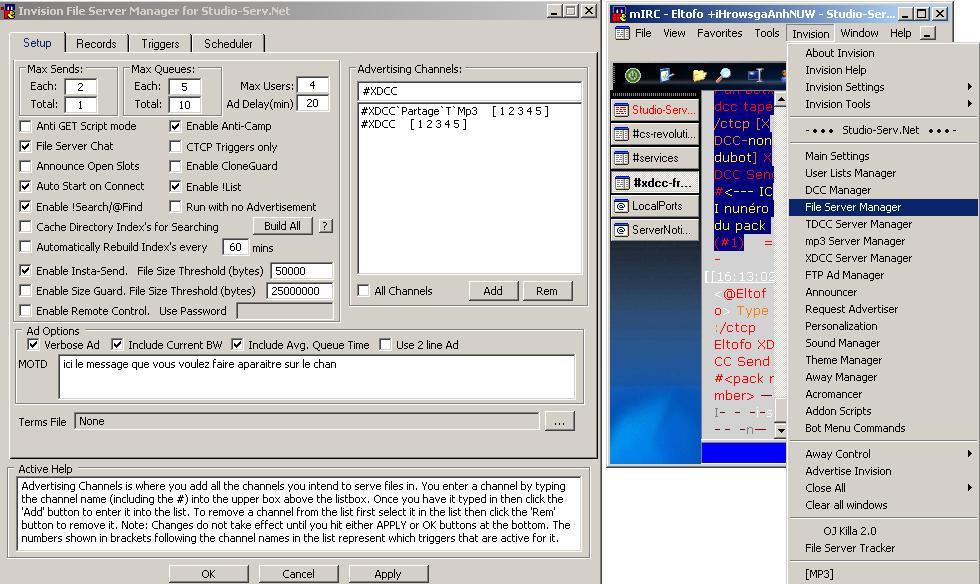The height and width of the screenshot is (584, 980).
Task: Click the green connect icon in mIRC toolbar
Action: (x=633, y=76)
